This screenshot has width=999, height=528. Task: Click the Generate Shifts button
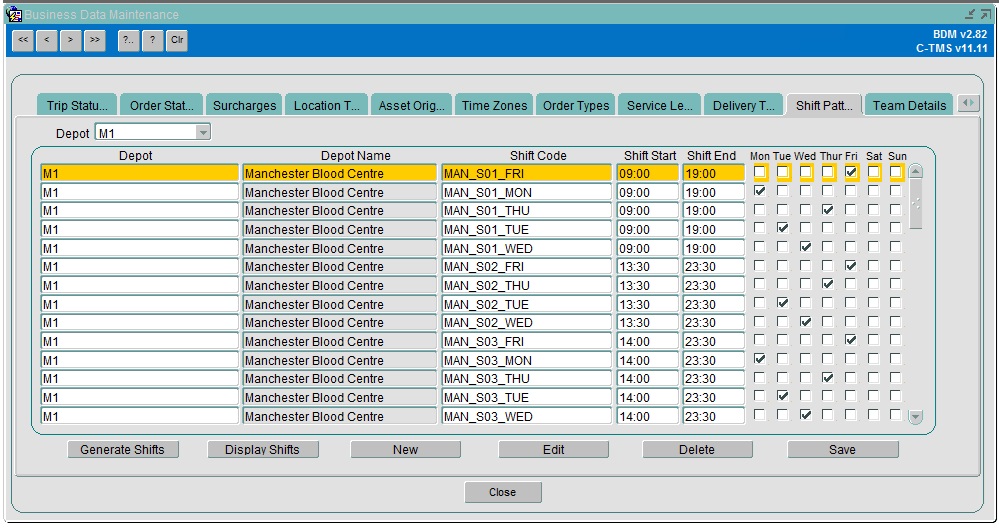[x=123, y=450]
